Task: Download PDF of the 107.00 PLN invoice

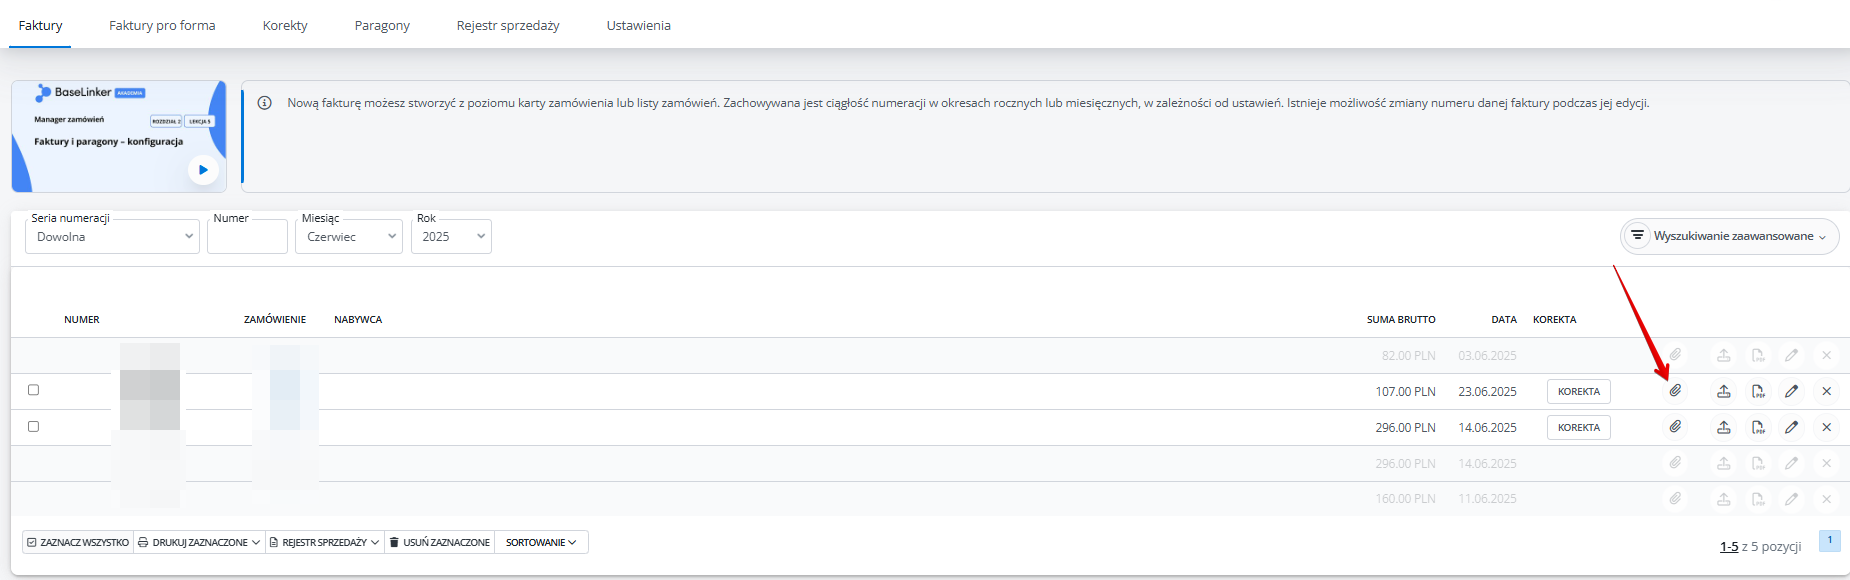Action: tap(1758, 391)
